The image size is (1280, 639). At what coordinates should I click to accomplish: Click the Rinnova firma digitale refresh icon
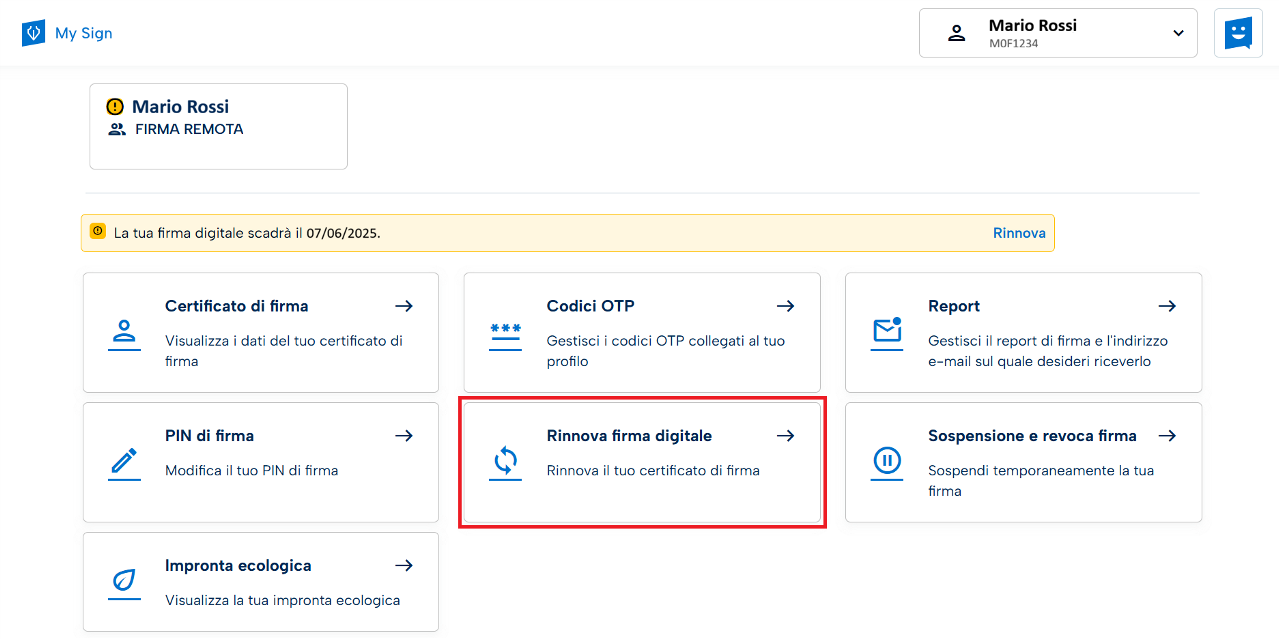tap(505, 462)
